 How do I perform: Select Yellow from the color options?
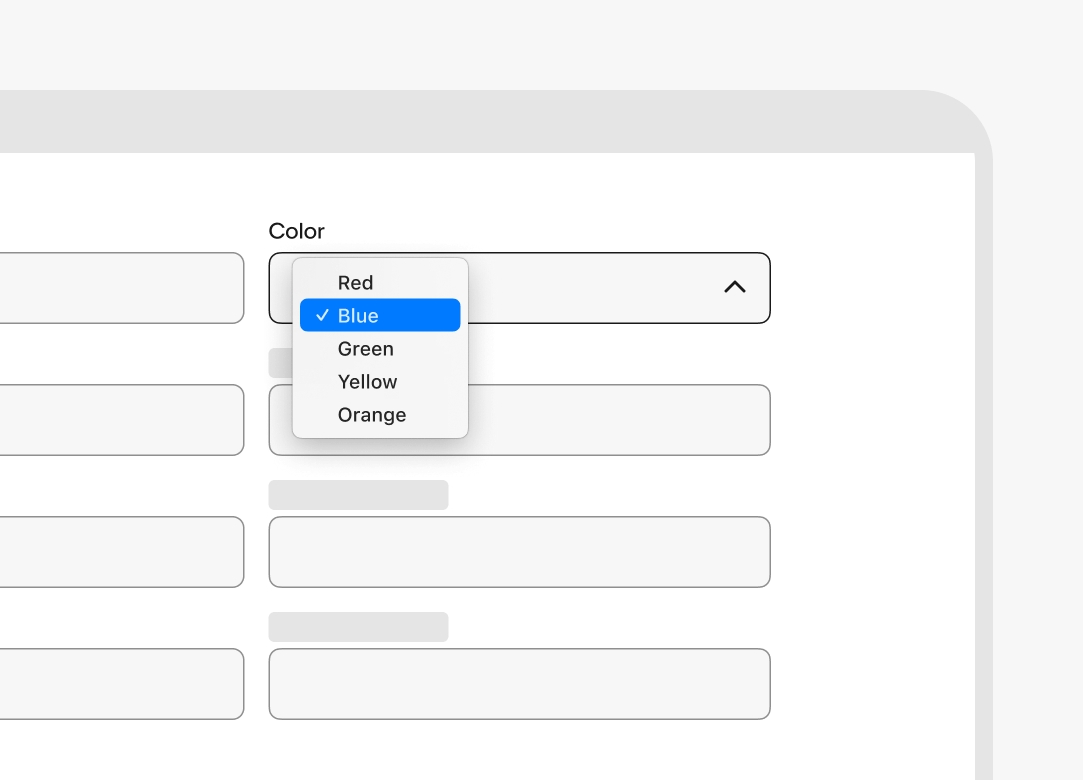(380, 381)
